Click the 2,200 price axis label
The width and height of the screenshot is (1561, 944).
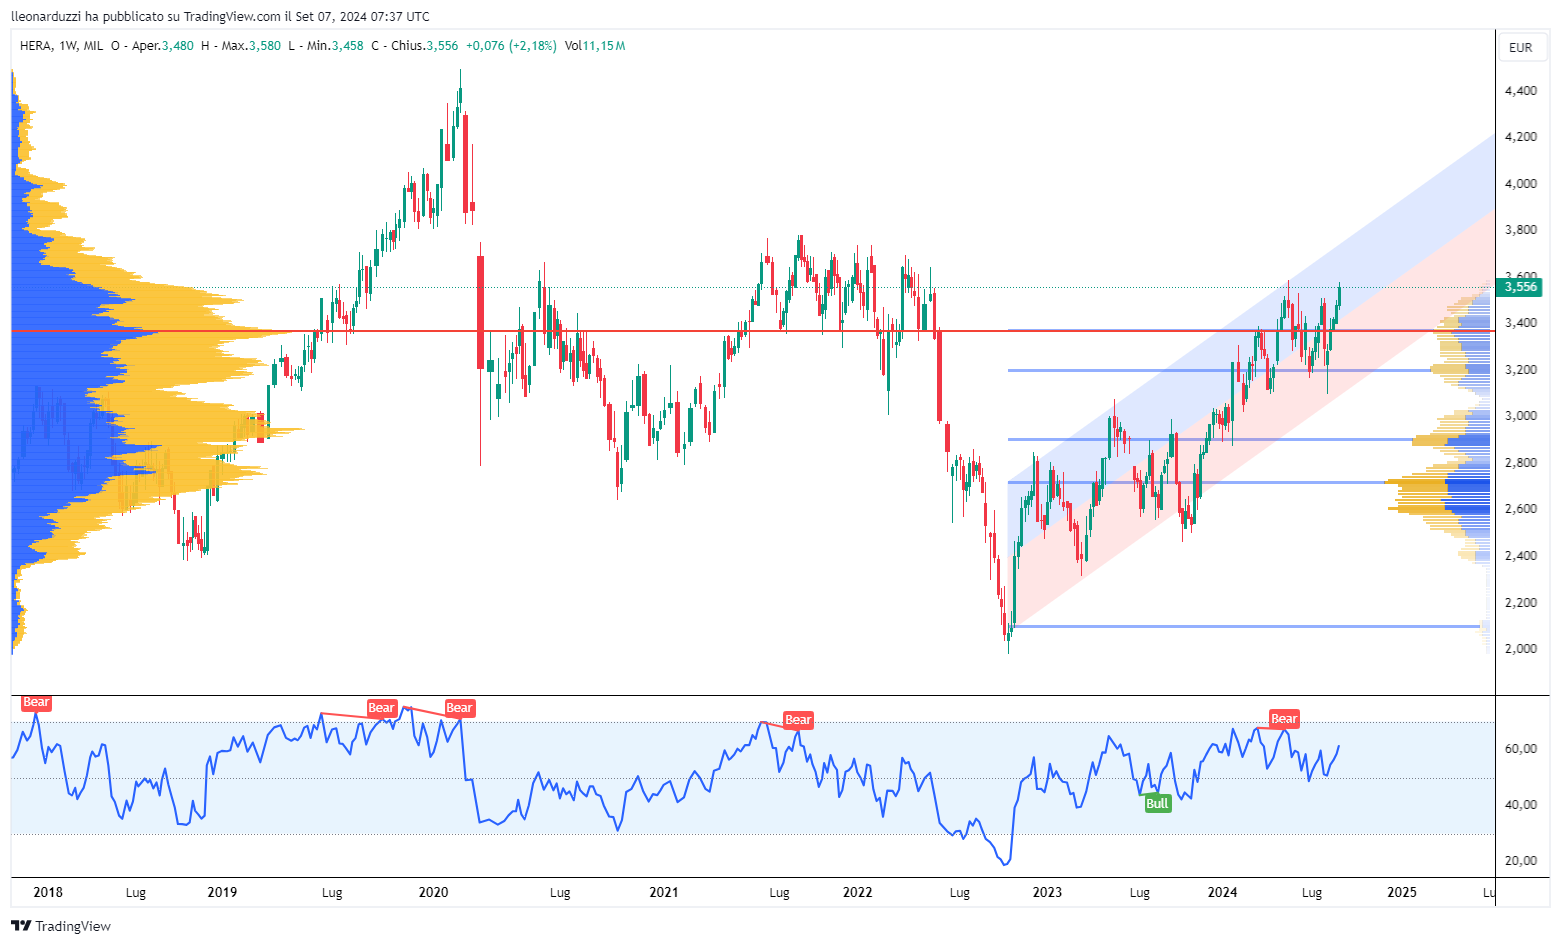coord(1521,603)
